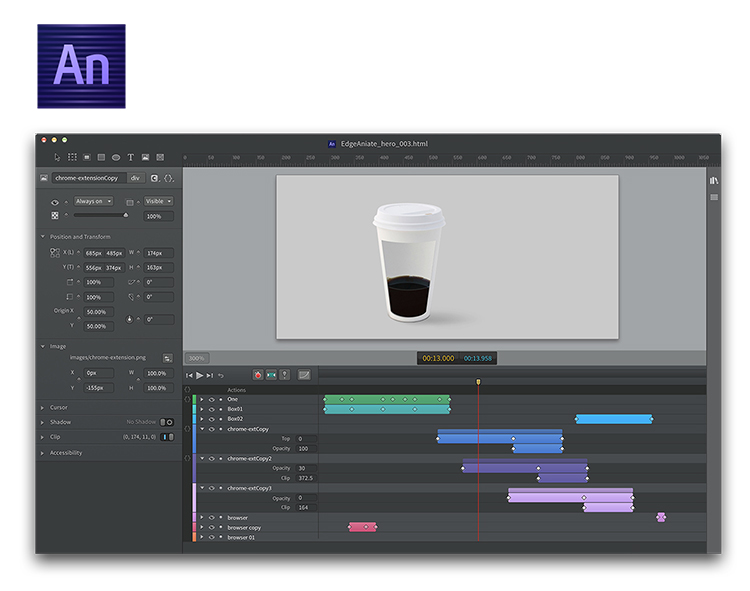Click the Image tool icon
The image size is (750, 591).
(x=145, y=157)
